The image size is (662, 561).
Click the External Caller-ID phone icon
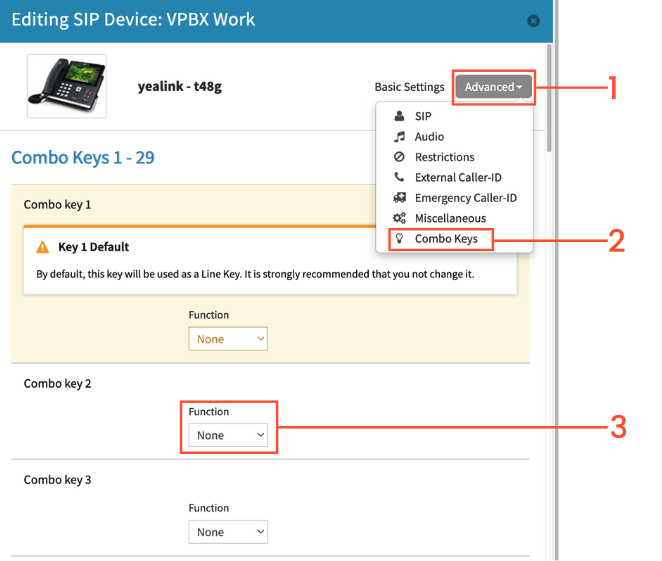[399, 177]
